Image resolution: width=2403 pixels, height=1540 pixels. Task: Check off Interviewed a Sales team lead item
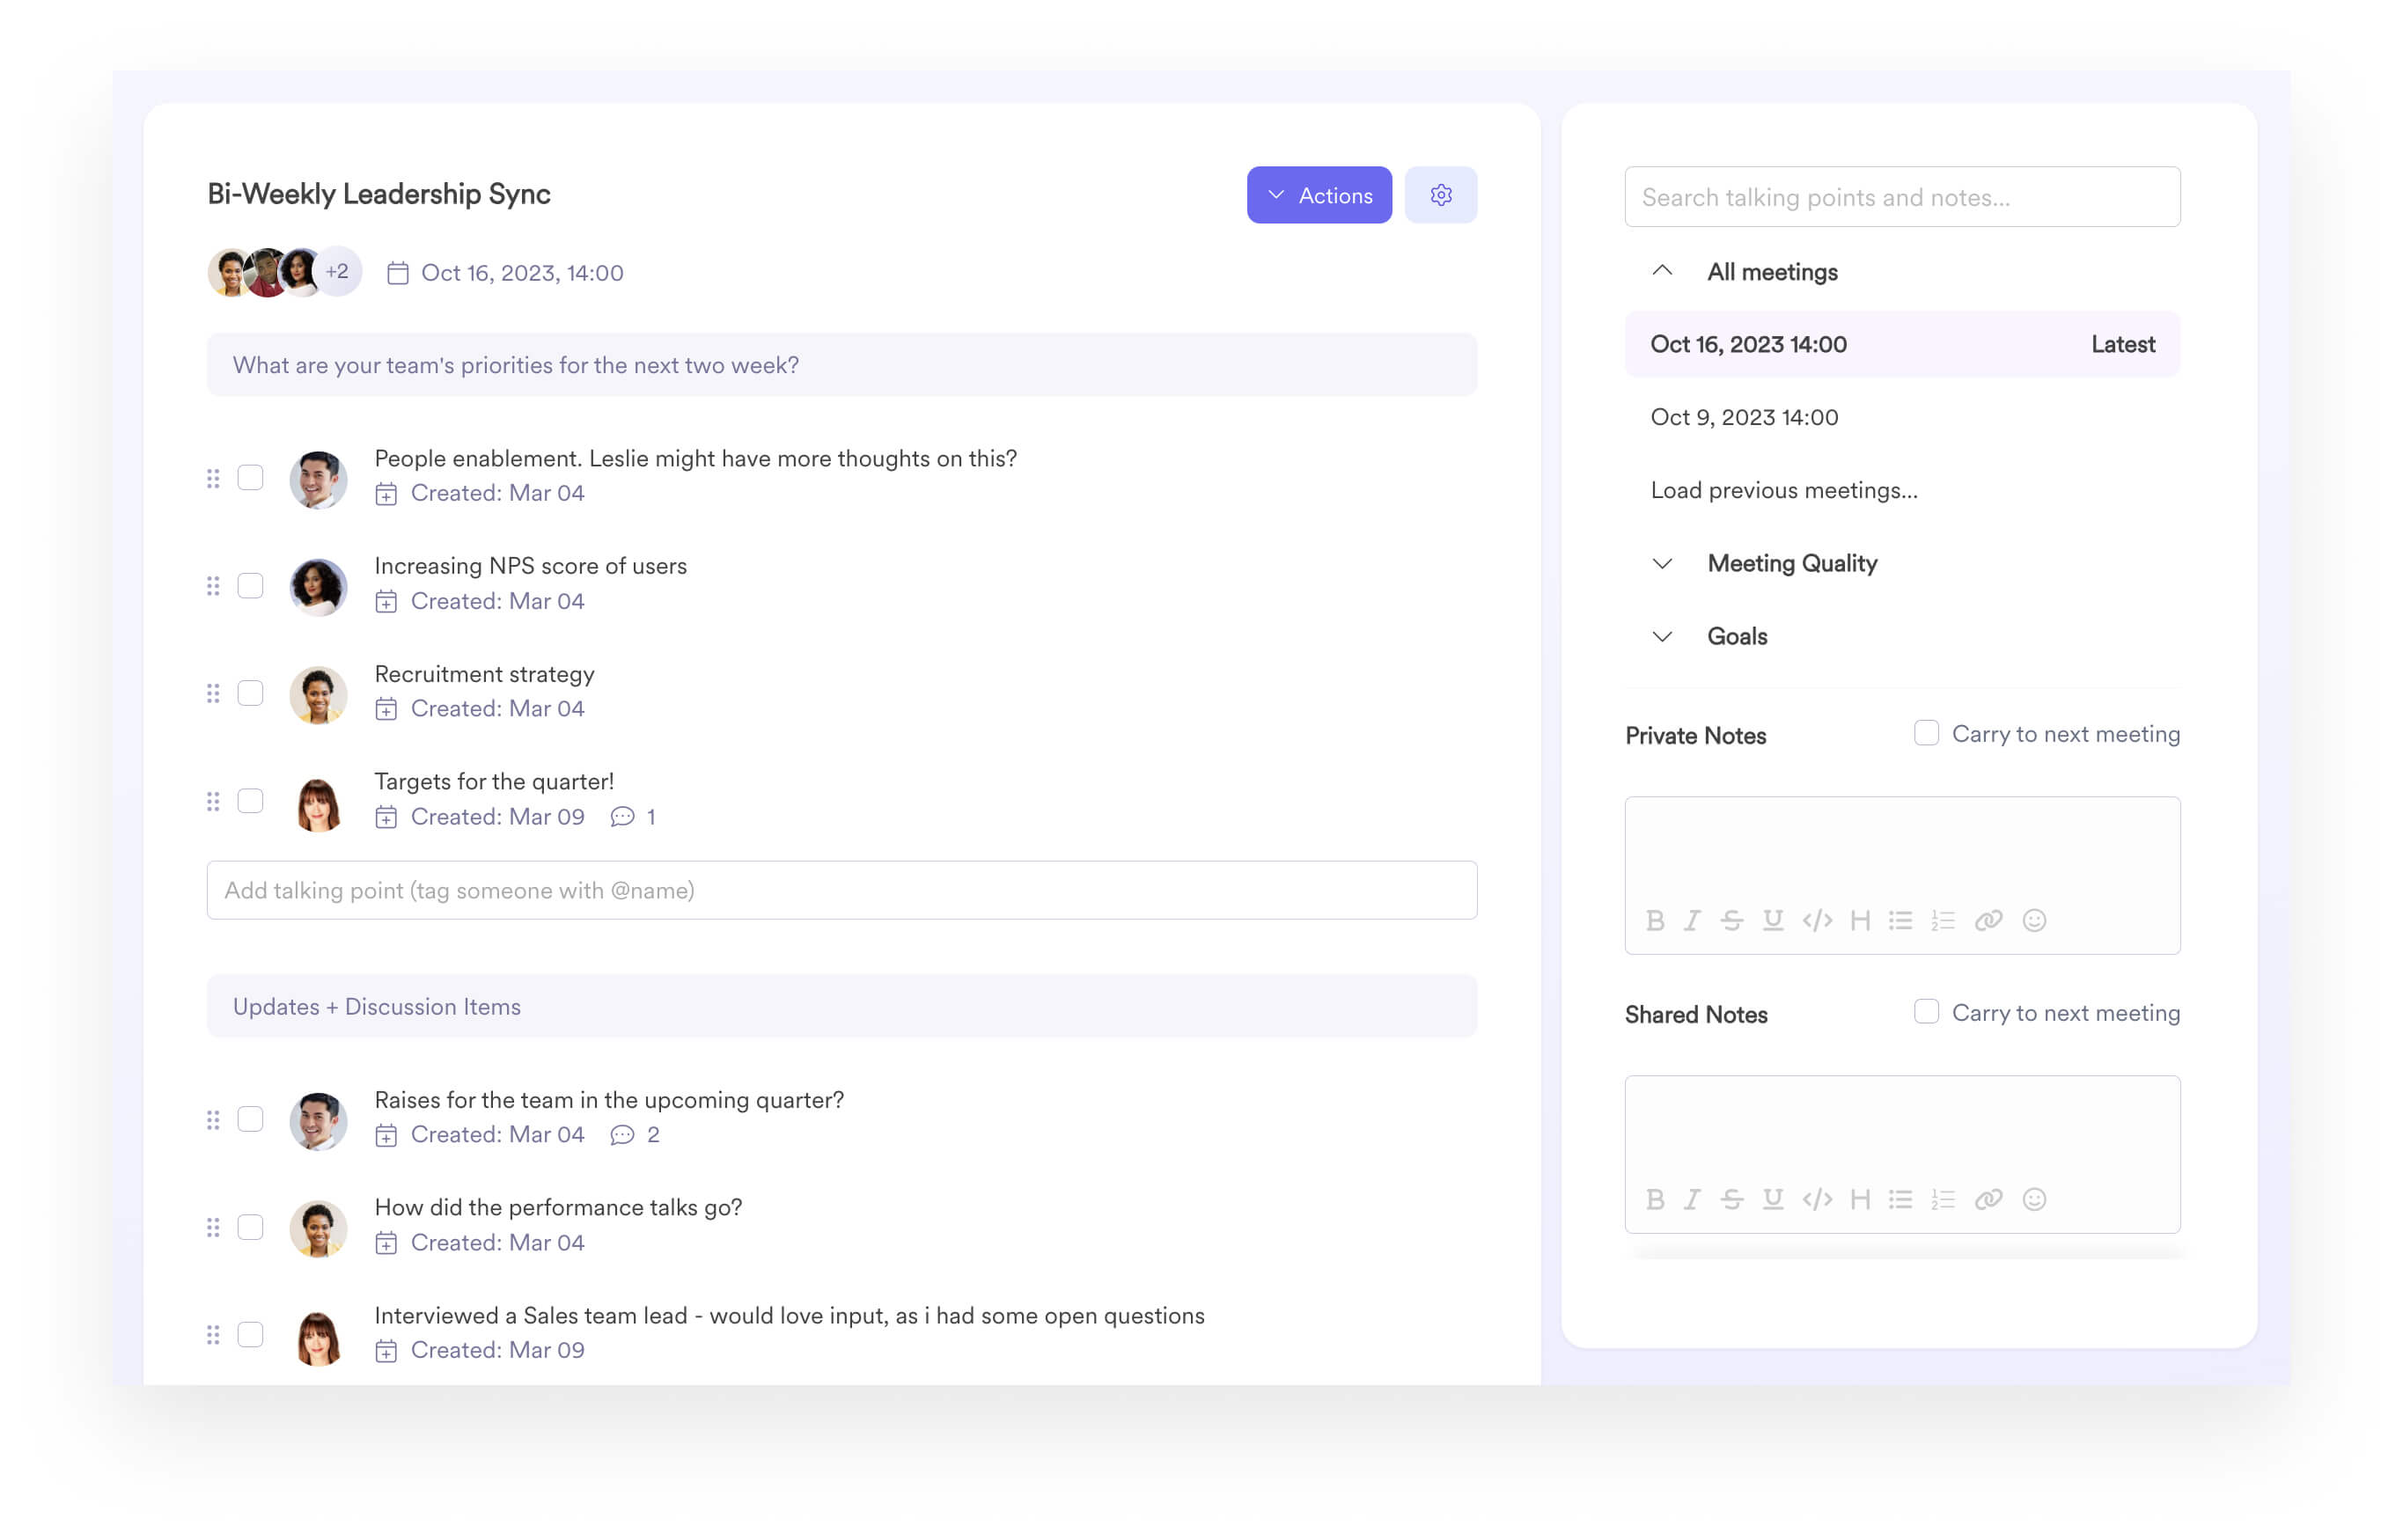coord(250,1335)
